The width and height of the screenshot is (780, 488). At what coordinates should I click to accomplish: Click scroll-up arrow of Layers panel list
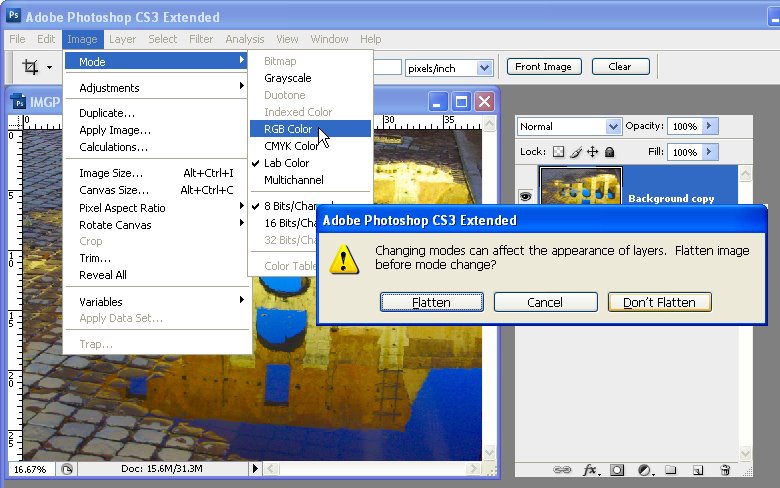coord(745,174)
